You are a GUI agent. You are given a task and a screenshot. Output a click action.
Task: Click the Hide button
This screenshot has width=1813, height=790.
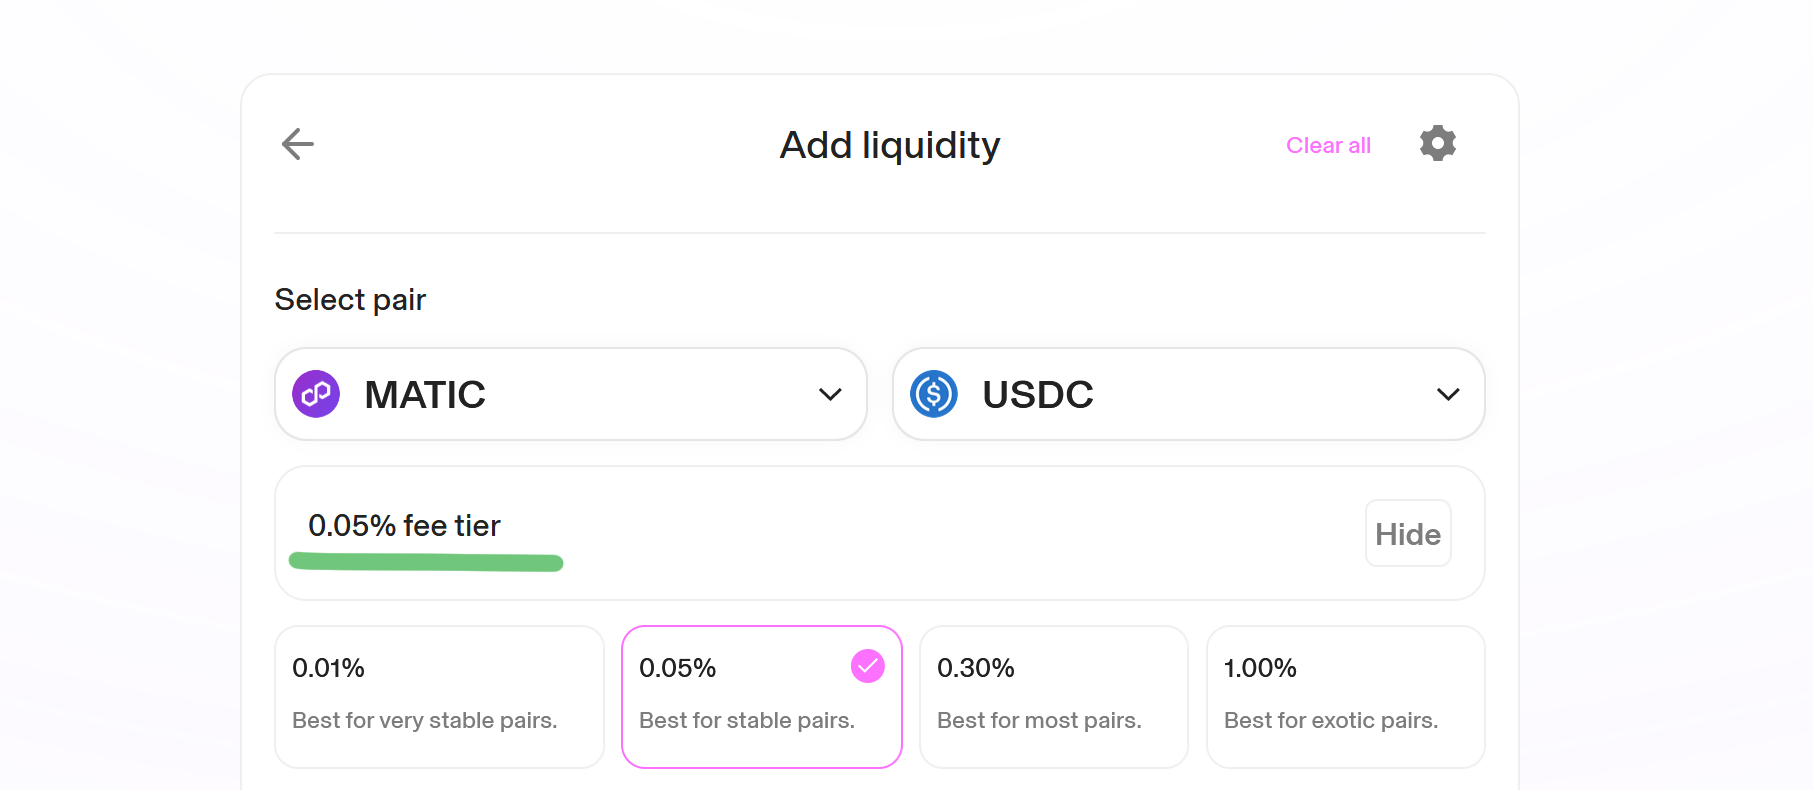click(1407, 534)
